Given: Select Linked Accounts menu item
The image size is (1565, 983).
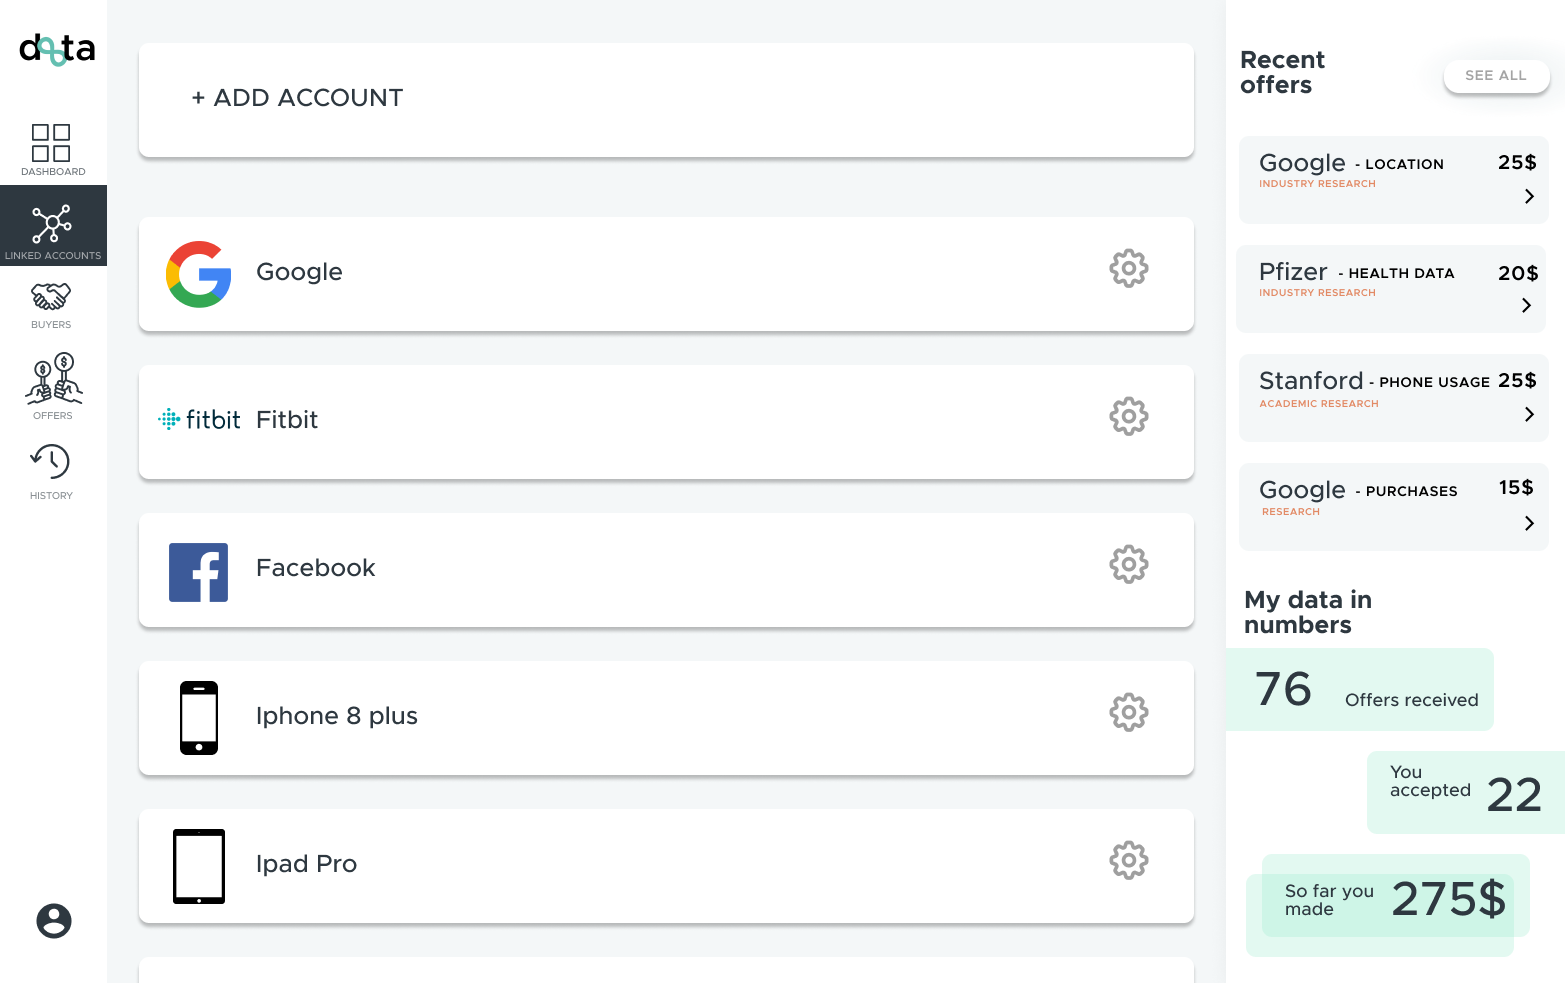Looking at the screenshot, I should pyautogui.click(x=53, y=226).
